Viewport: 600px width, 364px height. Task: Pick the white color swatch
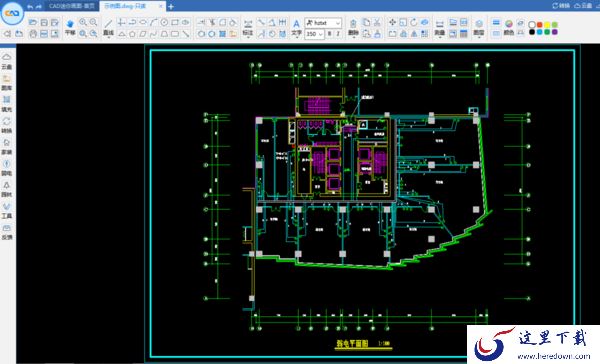(x=532, y=24)
